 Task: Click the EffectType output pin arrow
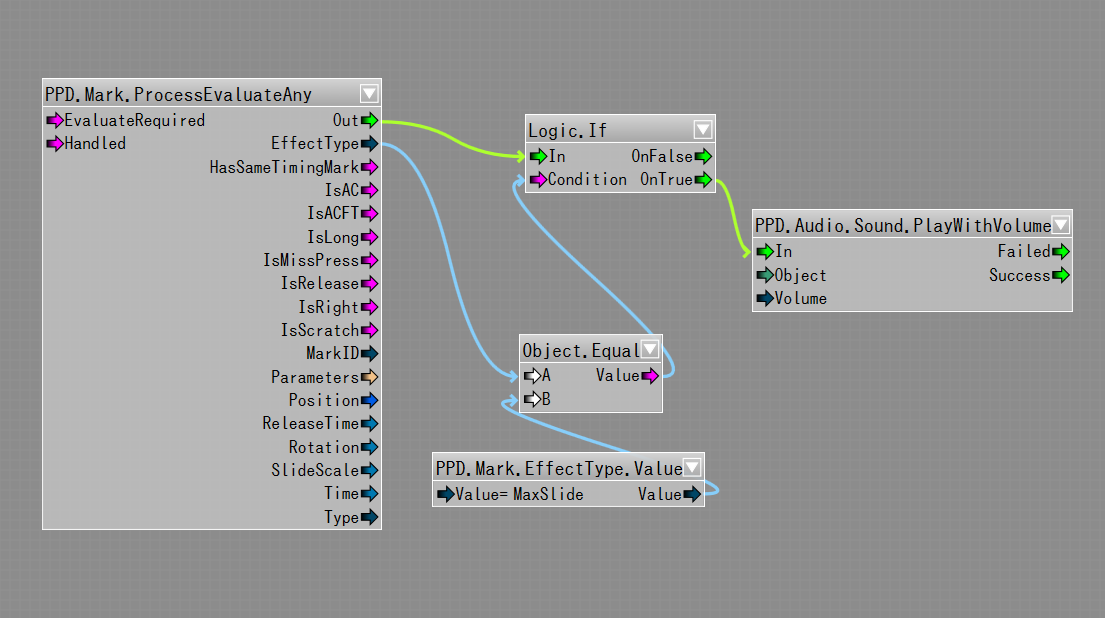tap(369, 144)
